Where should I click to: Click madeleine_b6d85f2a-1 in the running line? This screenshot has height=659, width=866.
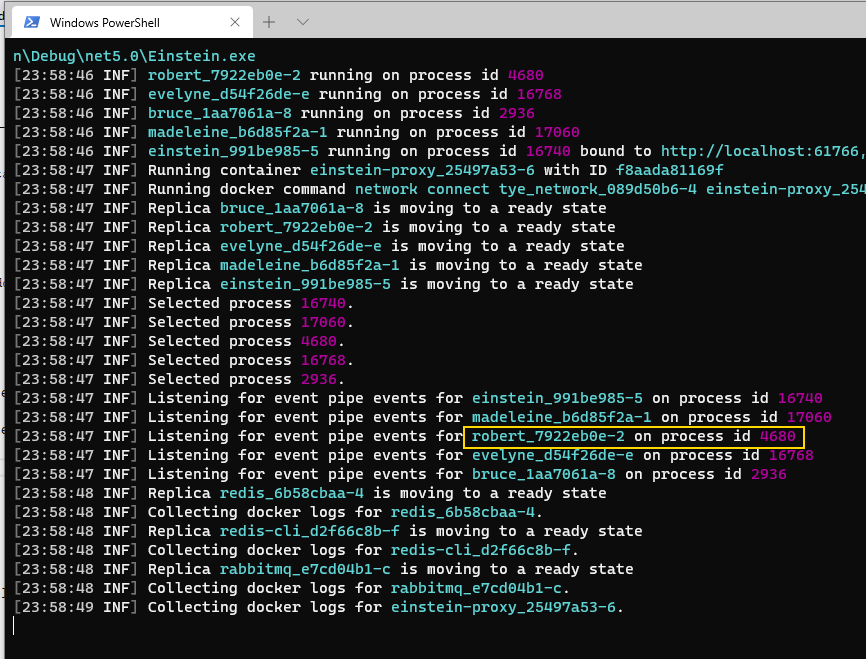point(237,133)
